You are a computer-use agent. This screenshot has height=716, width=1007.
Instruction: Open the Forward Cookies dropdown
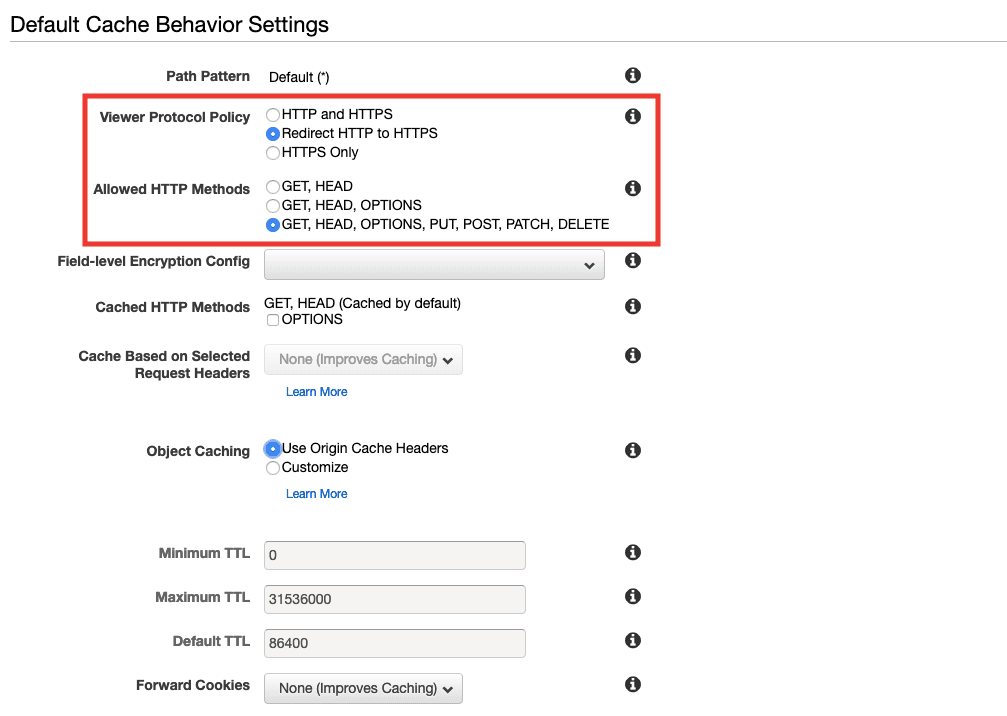363,688
